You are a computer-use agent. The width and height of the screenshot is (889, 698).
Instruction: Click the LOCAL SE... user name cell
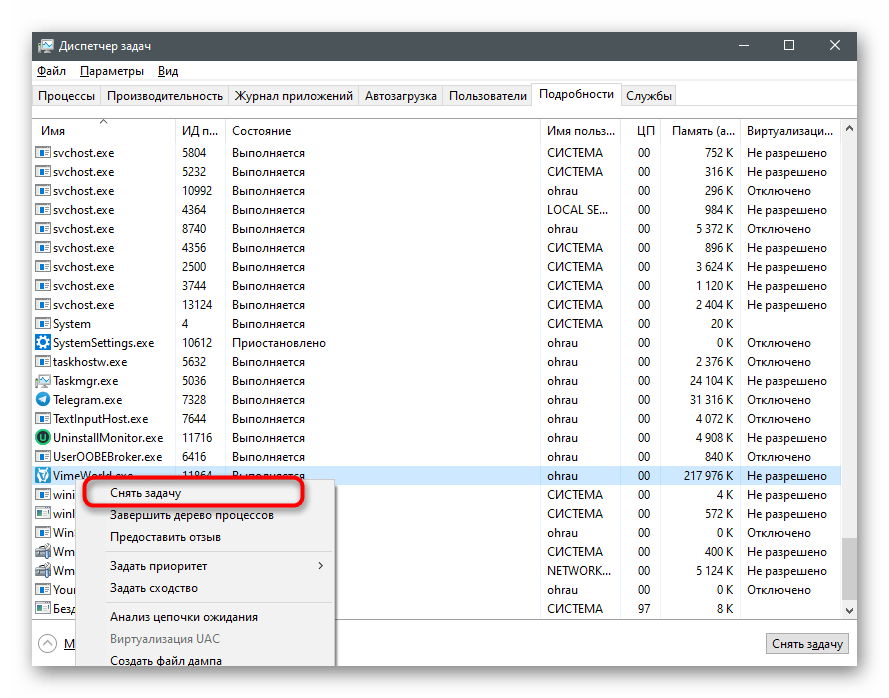click(577, 210)
